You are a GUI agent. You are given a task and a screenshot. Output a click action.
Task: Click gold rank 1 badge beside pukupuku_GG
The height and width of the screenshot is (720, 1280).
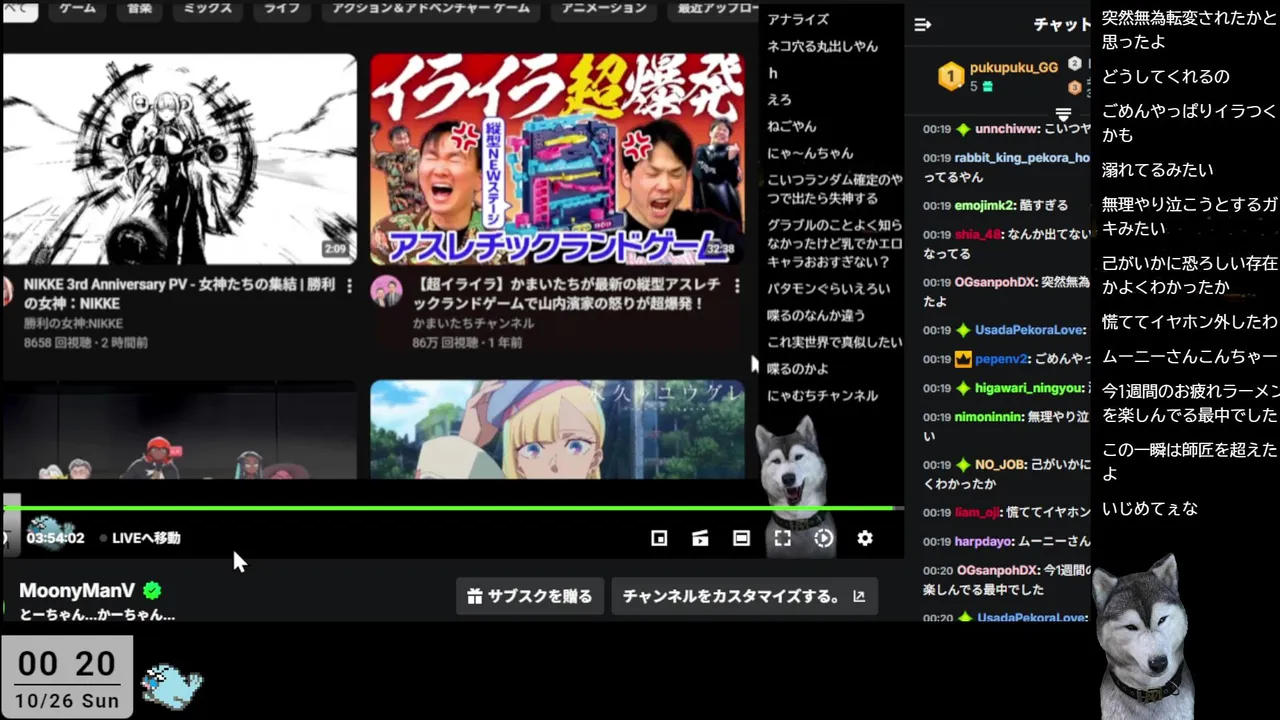950,75
